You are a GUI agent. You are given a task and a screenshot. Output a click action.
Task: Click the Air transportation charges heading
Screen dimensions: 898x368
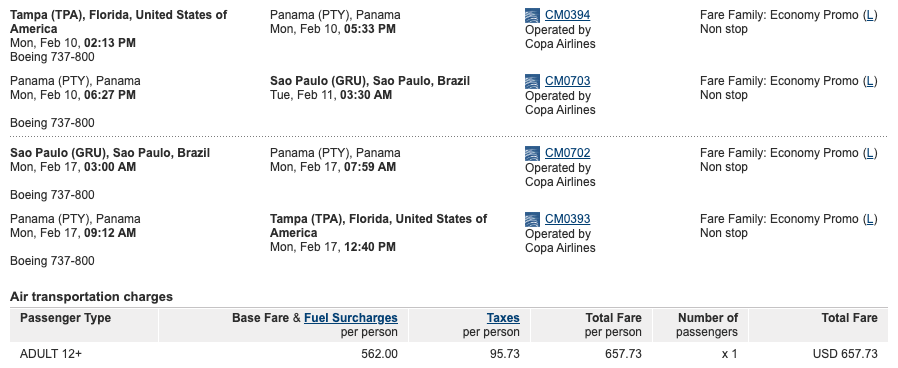(x=91, y=297)
